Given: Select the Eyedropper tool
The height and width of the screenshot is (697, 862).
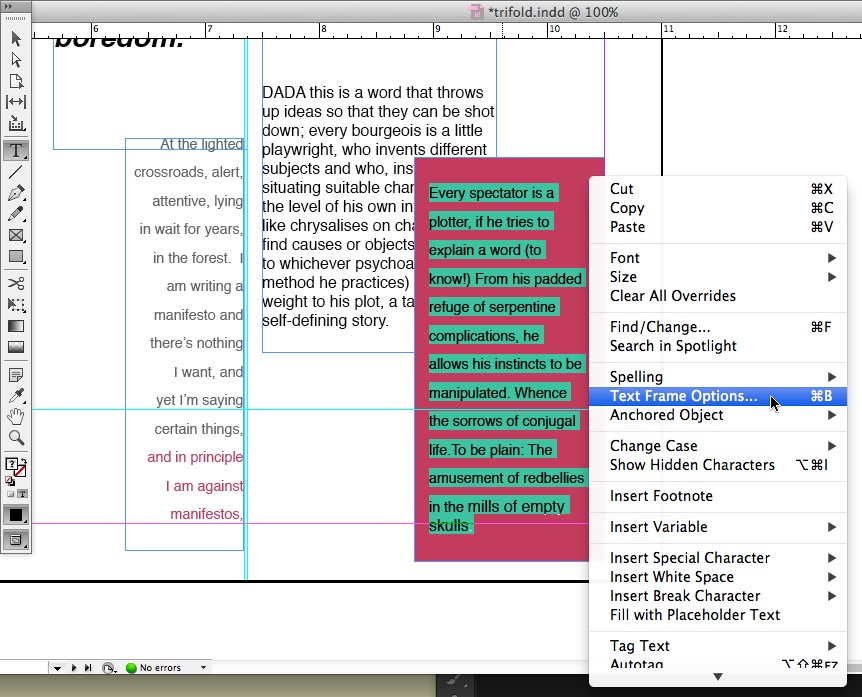Looking at the screenshot, I should point(16,396).
